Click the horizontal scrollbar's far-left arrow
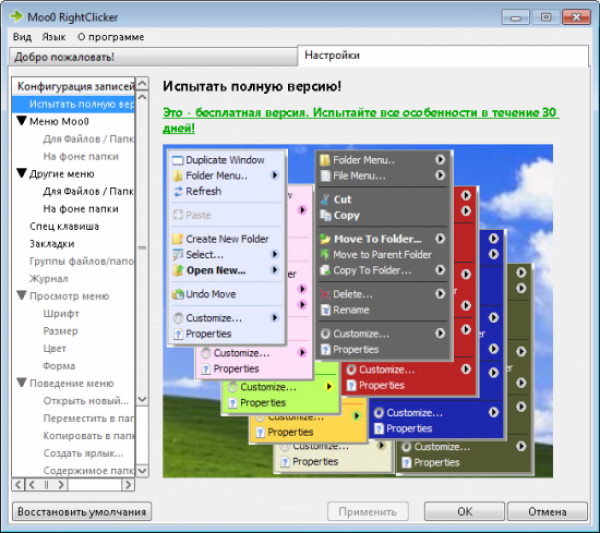Screen dimensions: 600x533 click(x=18, y=485)
